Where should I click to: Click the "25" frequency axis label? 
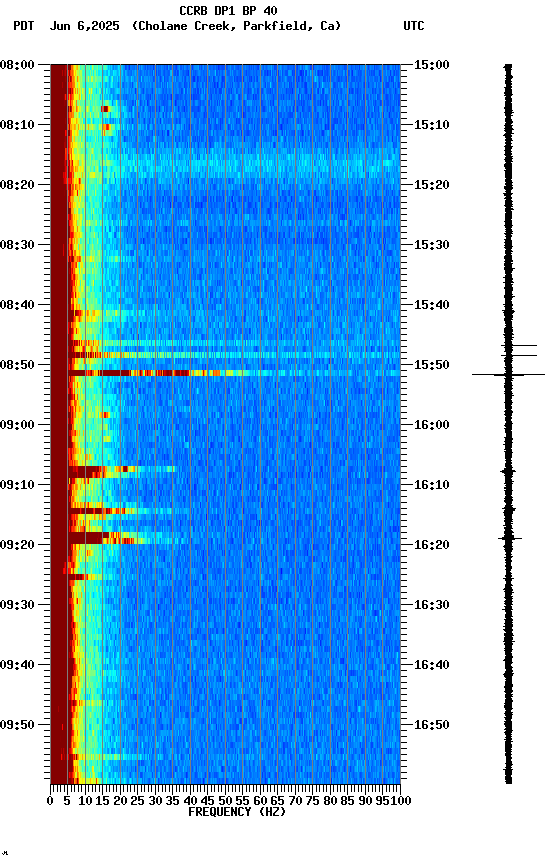[138, 801]
